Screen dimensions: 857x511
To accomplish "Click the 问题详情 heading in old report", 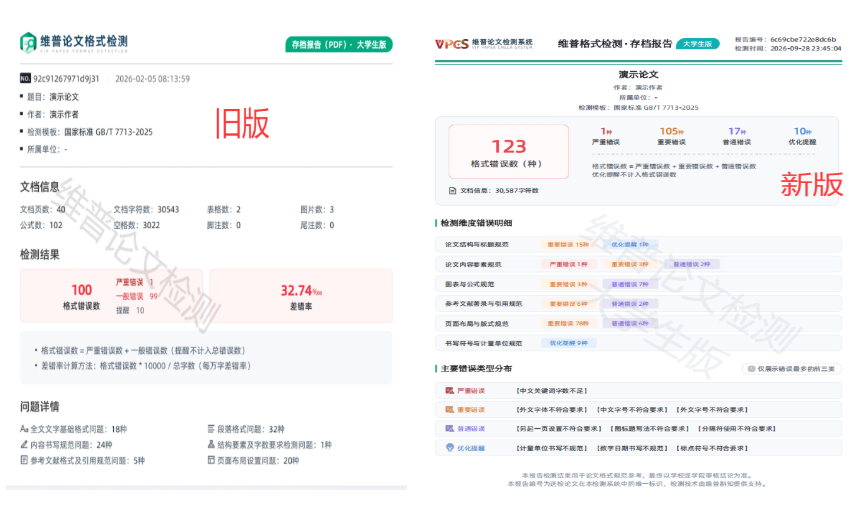I will [x=39, y=407].
